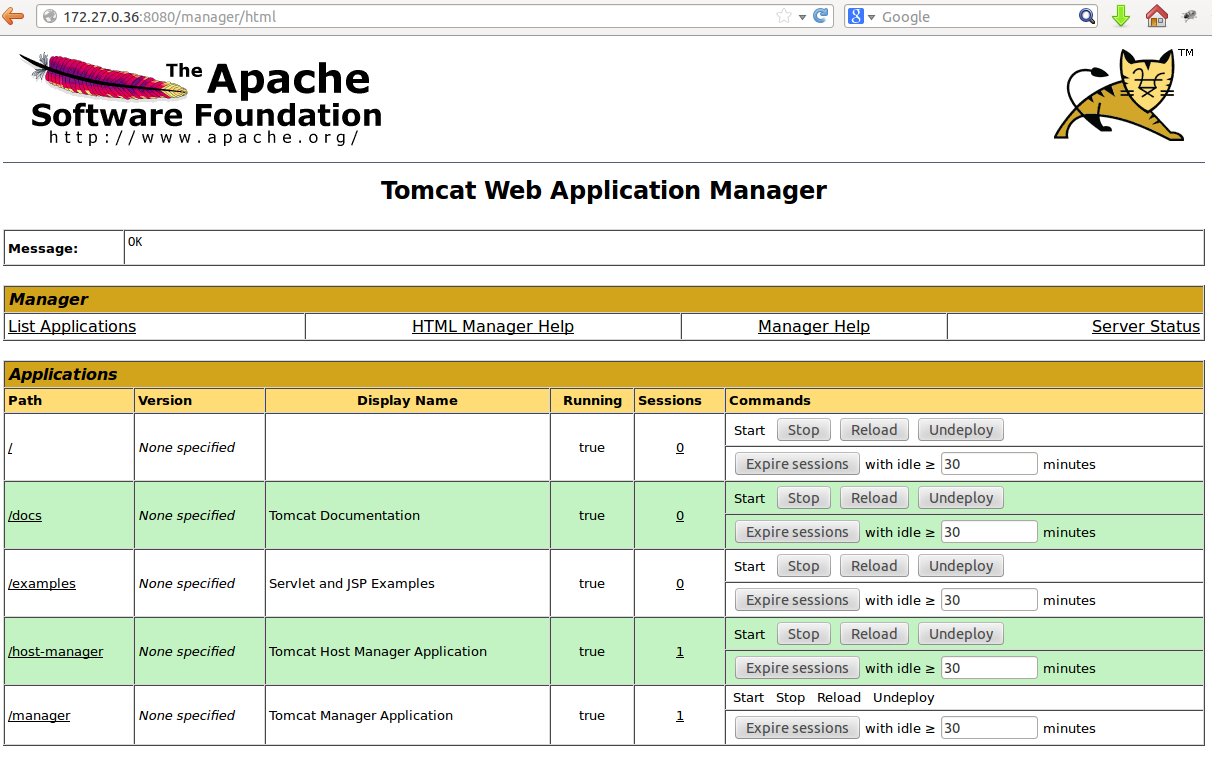Click the Apache Software Foundation feather logo
The image size is (1212, 759).
[200, 98]
